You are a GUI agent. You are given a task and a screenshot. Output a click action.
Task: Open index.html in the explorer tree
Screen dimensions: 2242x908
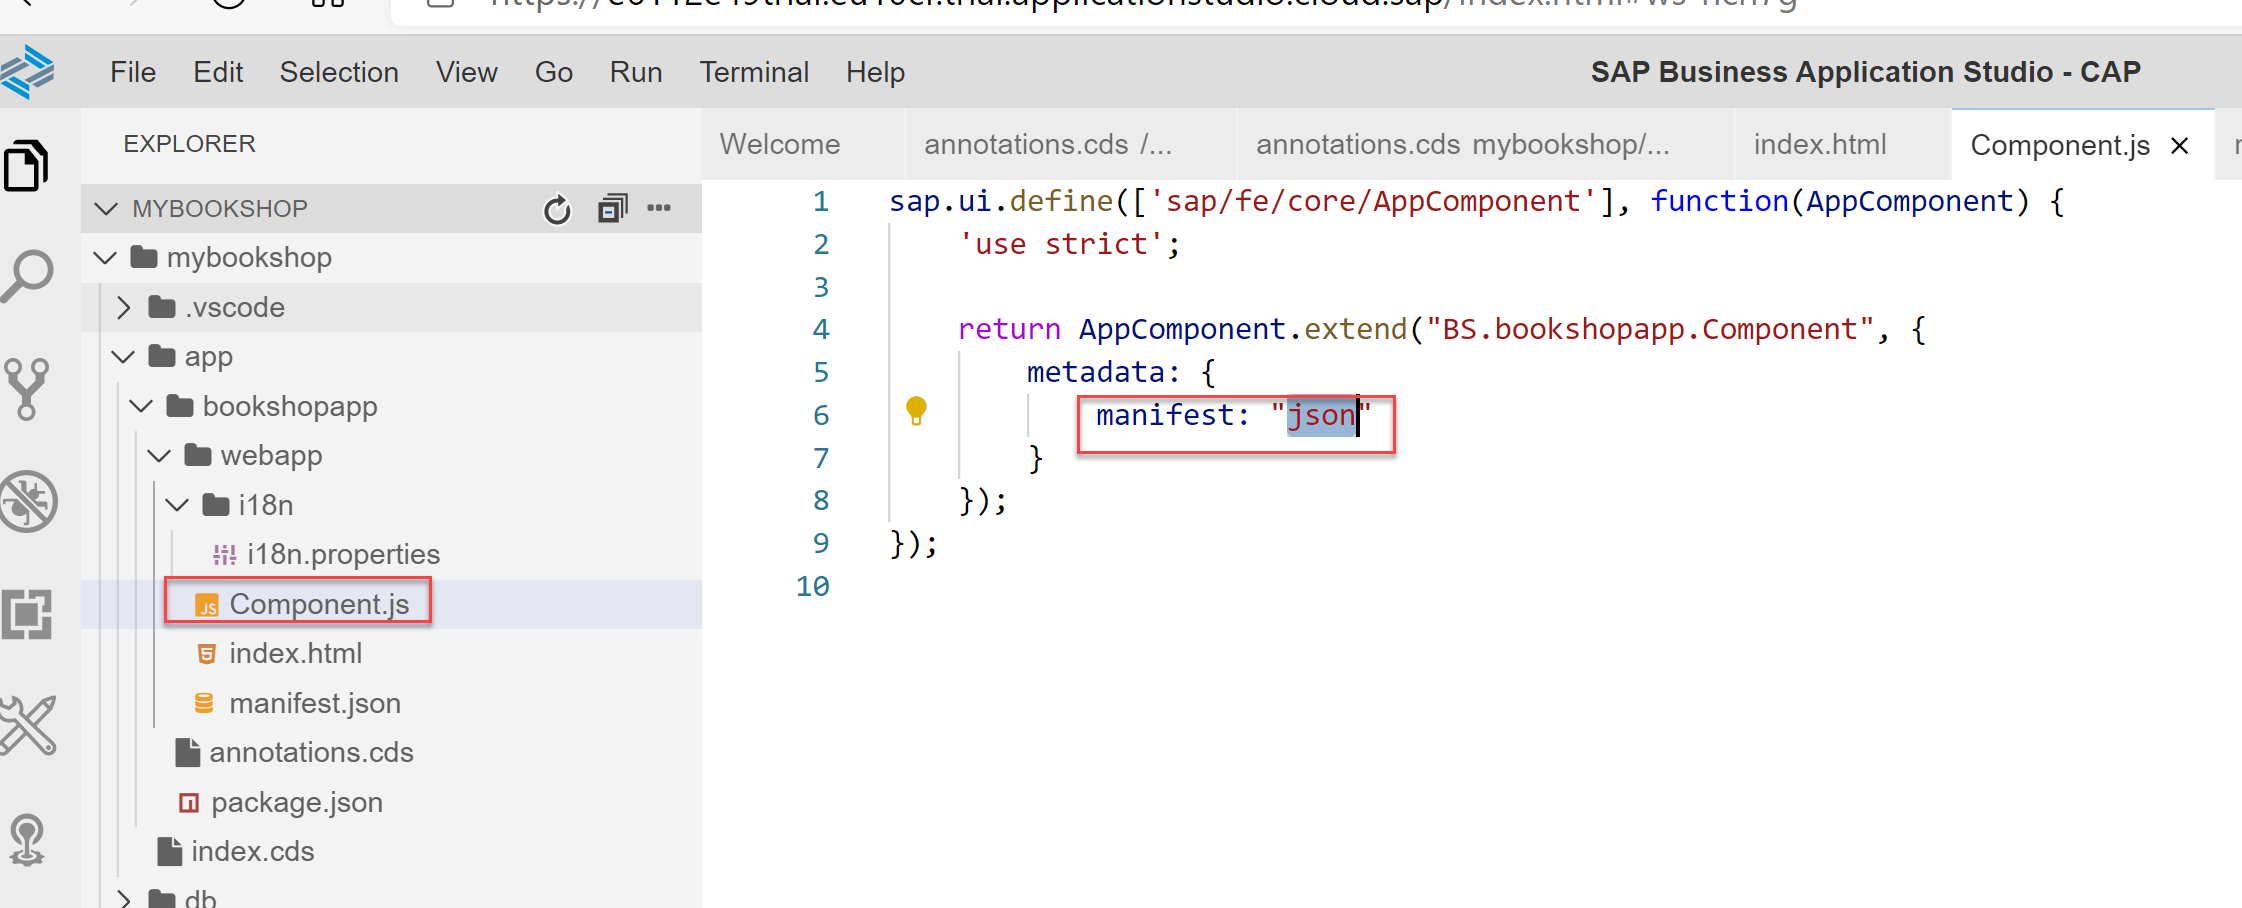[x=295, y=654]
